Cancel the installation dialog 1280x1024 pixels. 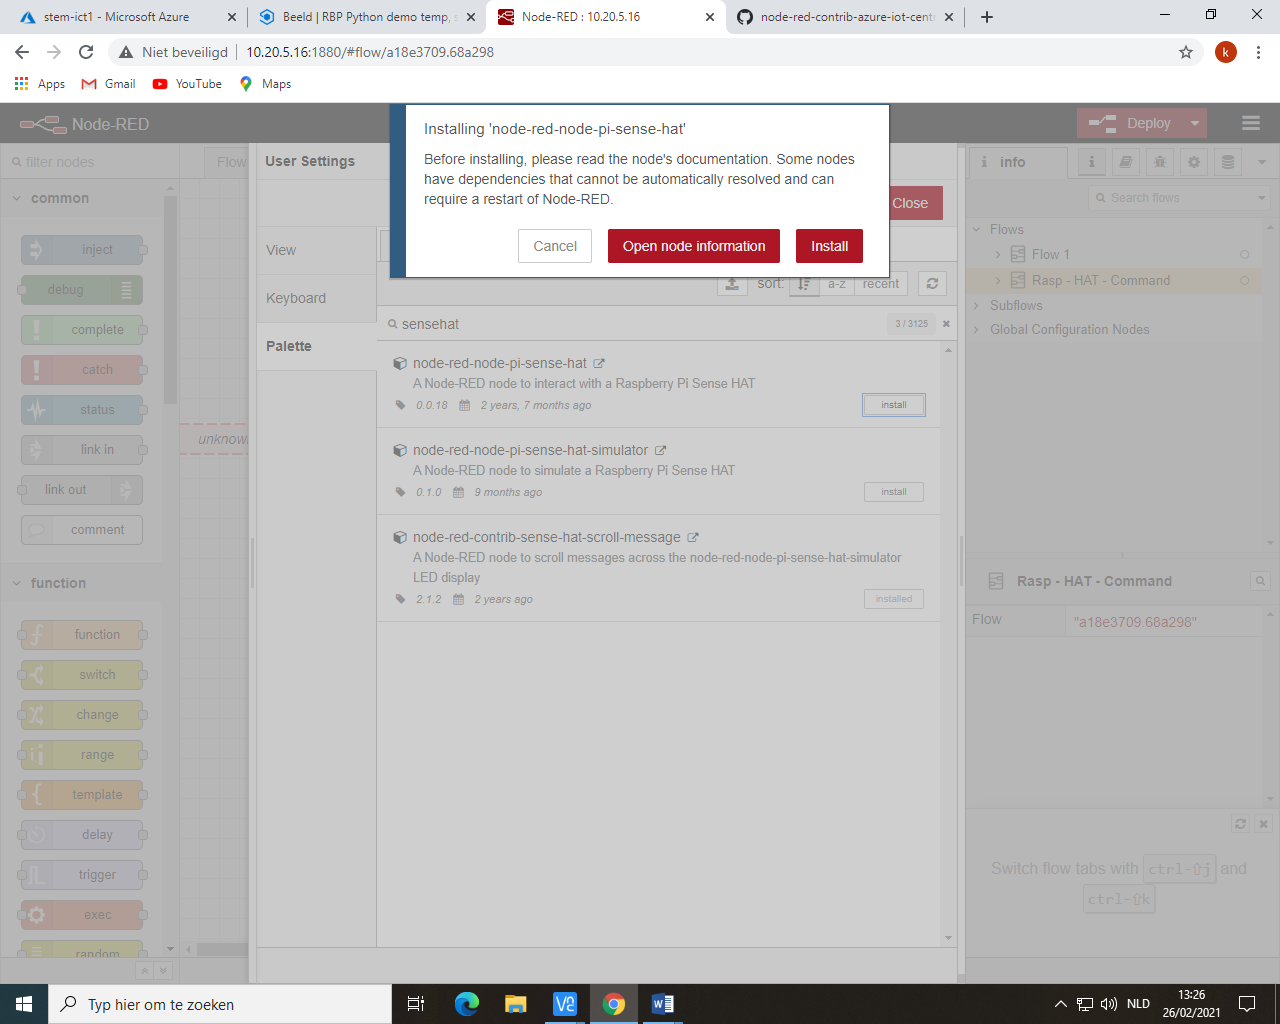coord(555,246)
